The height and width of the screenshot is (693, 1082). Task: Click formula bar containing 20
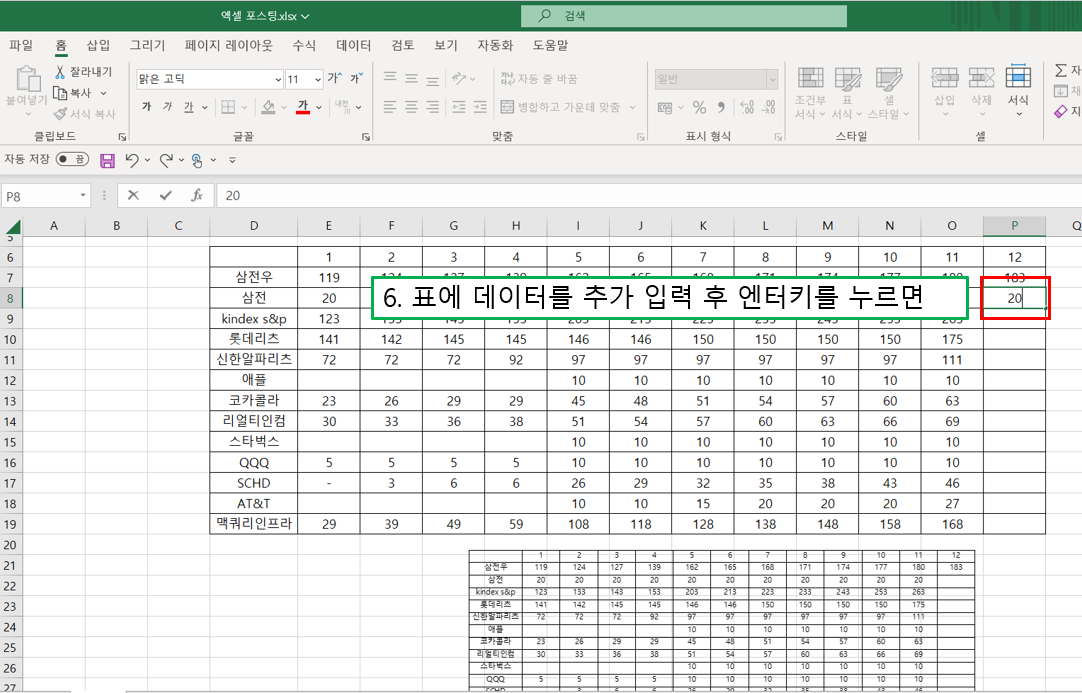coord(649,196)
